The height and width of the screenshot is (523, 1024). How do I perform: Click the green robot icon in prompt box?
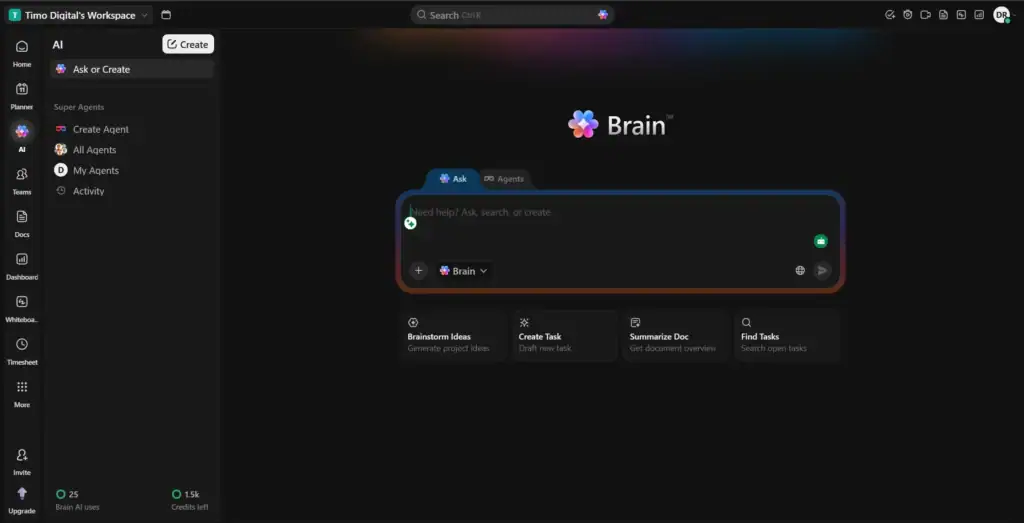click(x=821, y=241)
